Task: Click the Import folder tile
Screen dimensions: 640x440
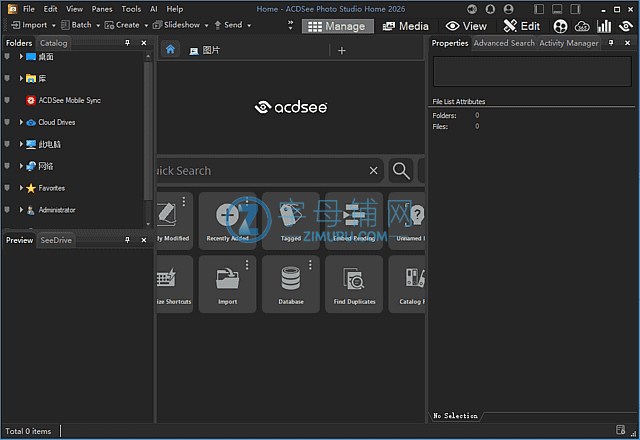Action: click(x=227, y=284)
